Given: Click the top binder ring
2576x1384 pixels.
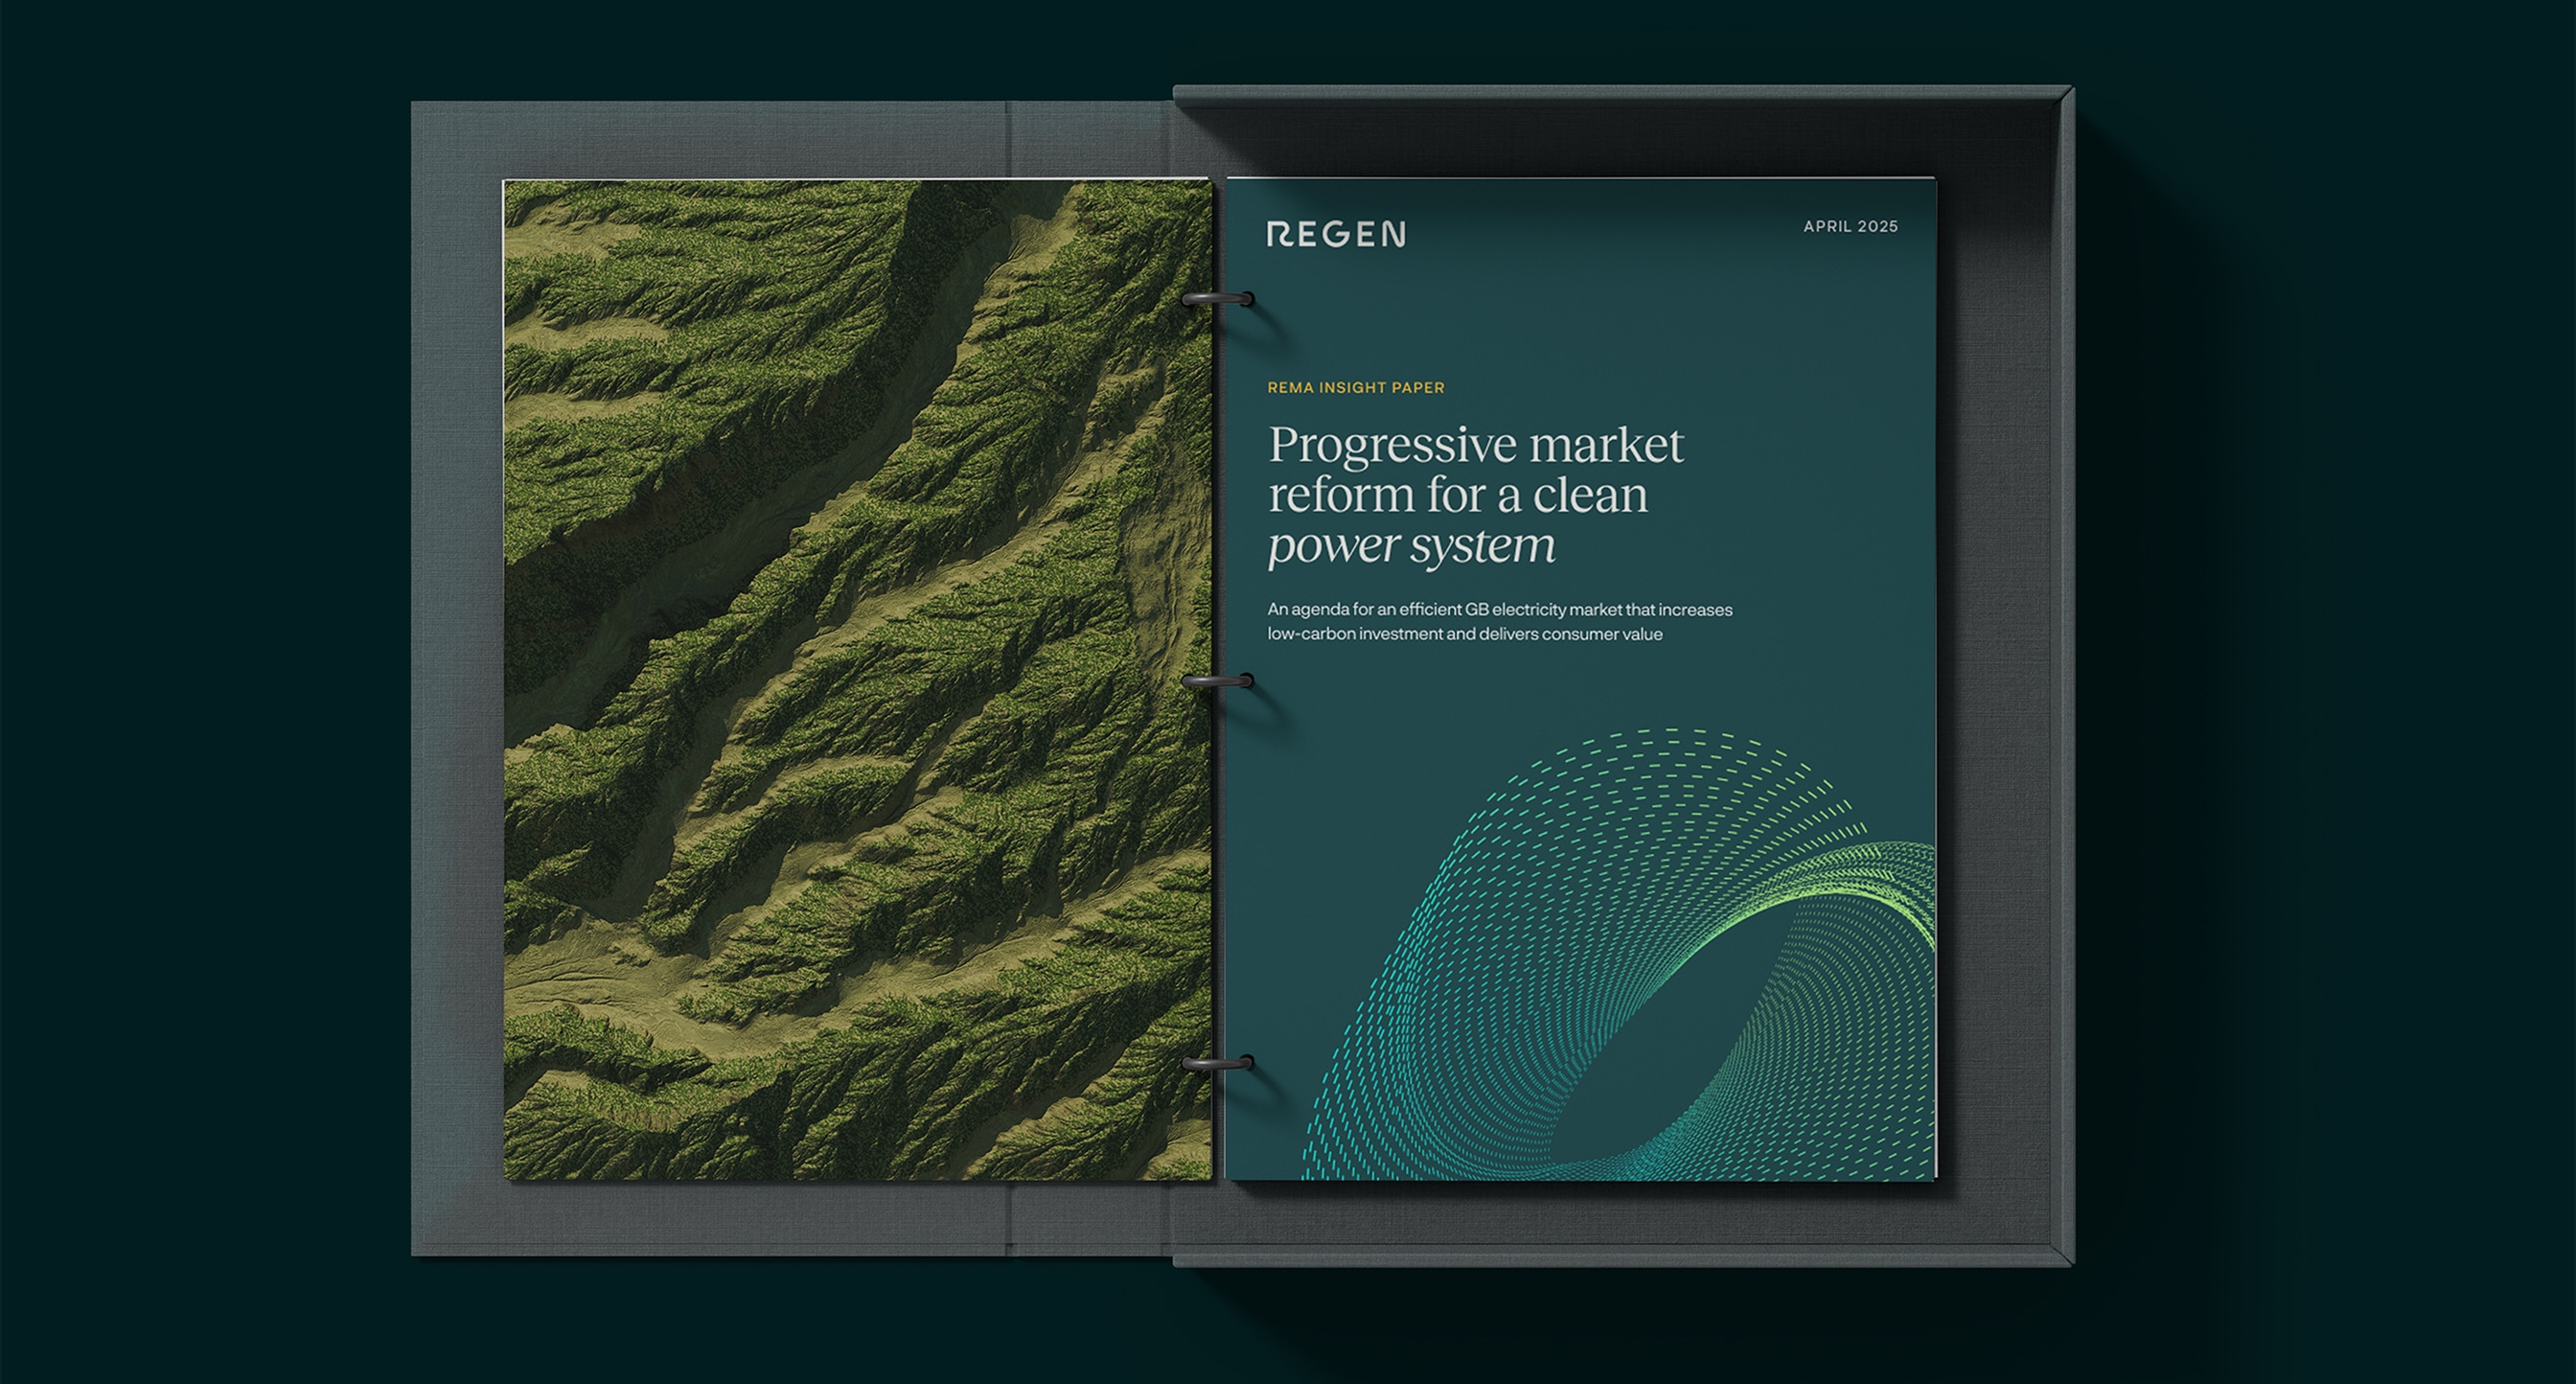Looking at the screenshot, I should click(1218, 299).
